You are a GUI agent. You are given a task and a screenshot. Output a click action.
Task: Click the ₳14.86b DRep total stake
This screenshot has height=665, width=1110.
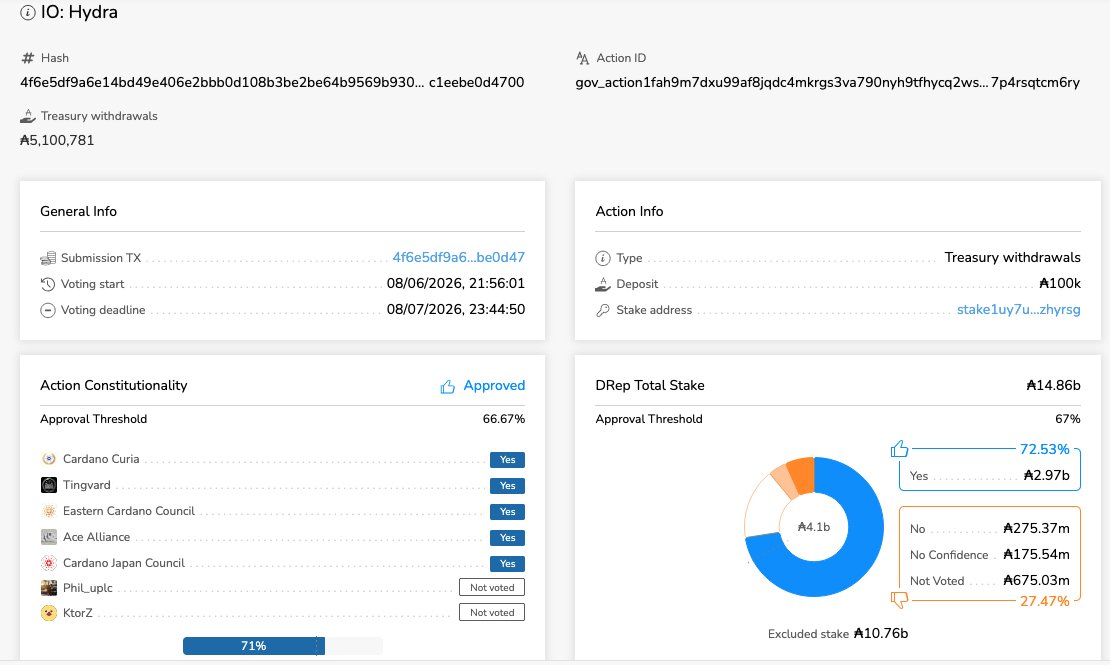coord(1053,385)
